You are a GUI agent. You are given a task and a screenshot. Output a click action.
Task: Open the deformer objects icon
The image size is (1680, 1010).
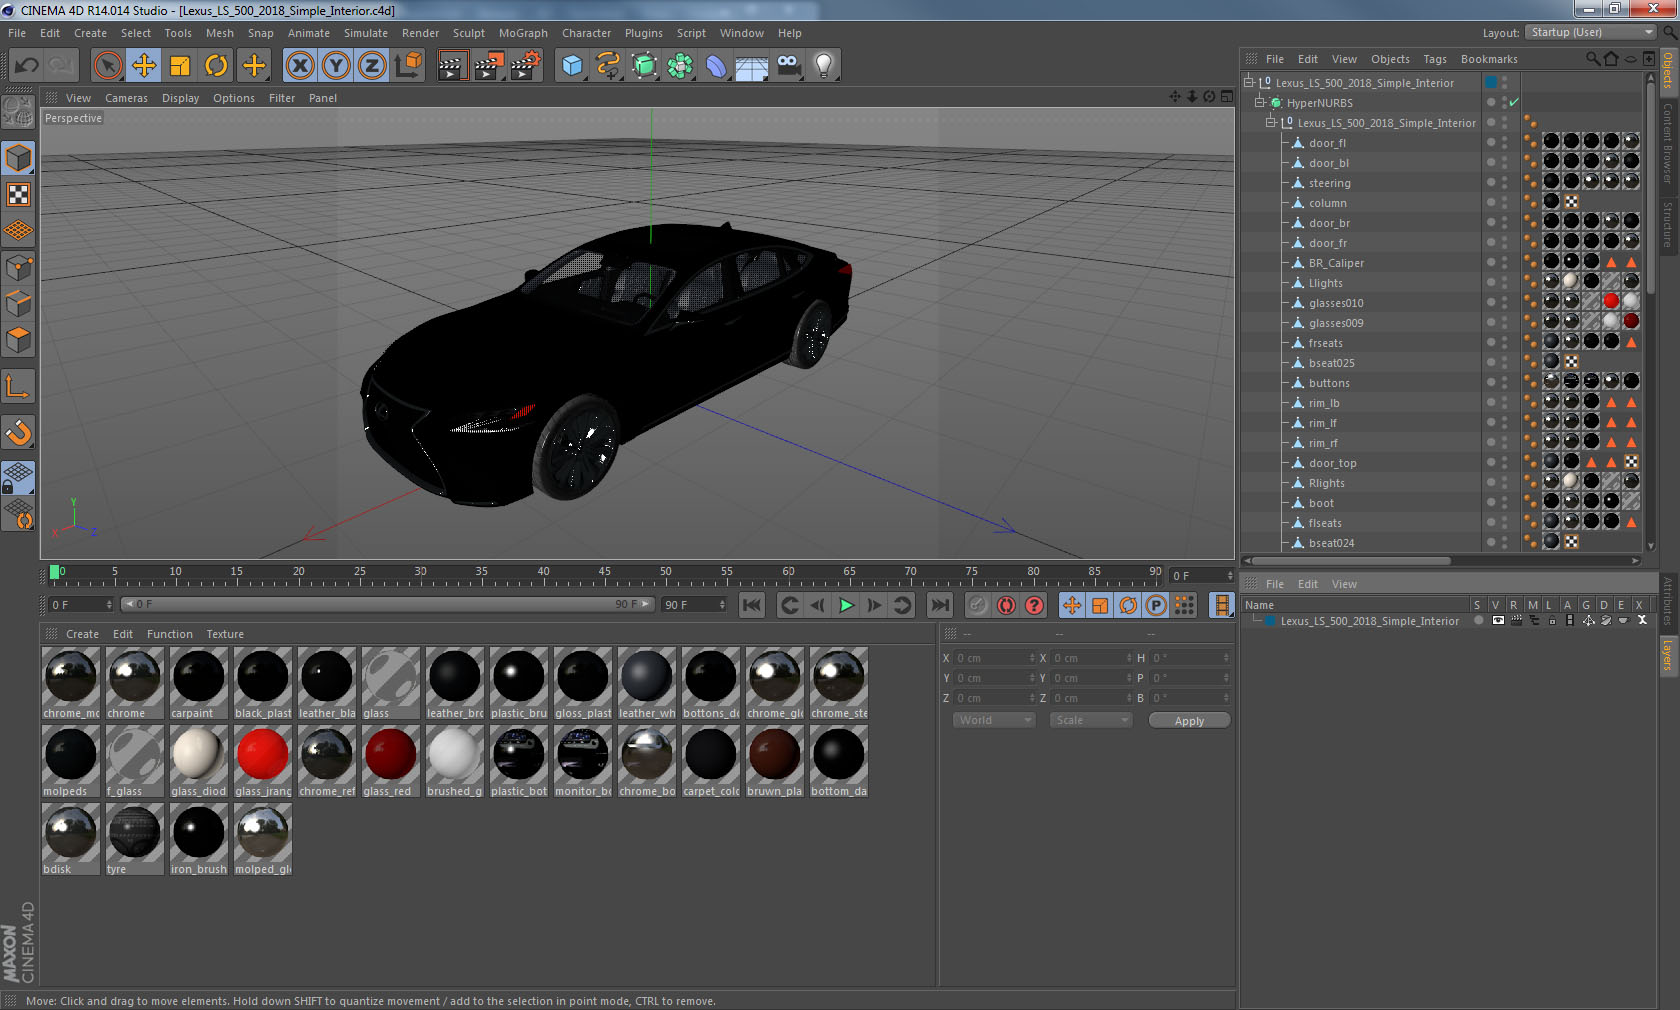(x=716, y=66)
